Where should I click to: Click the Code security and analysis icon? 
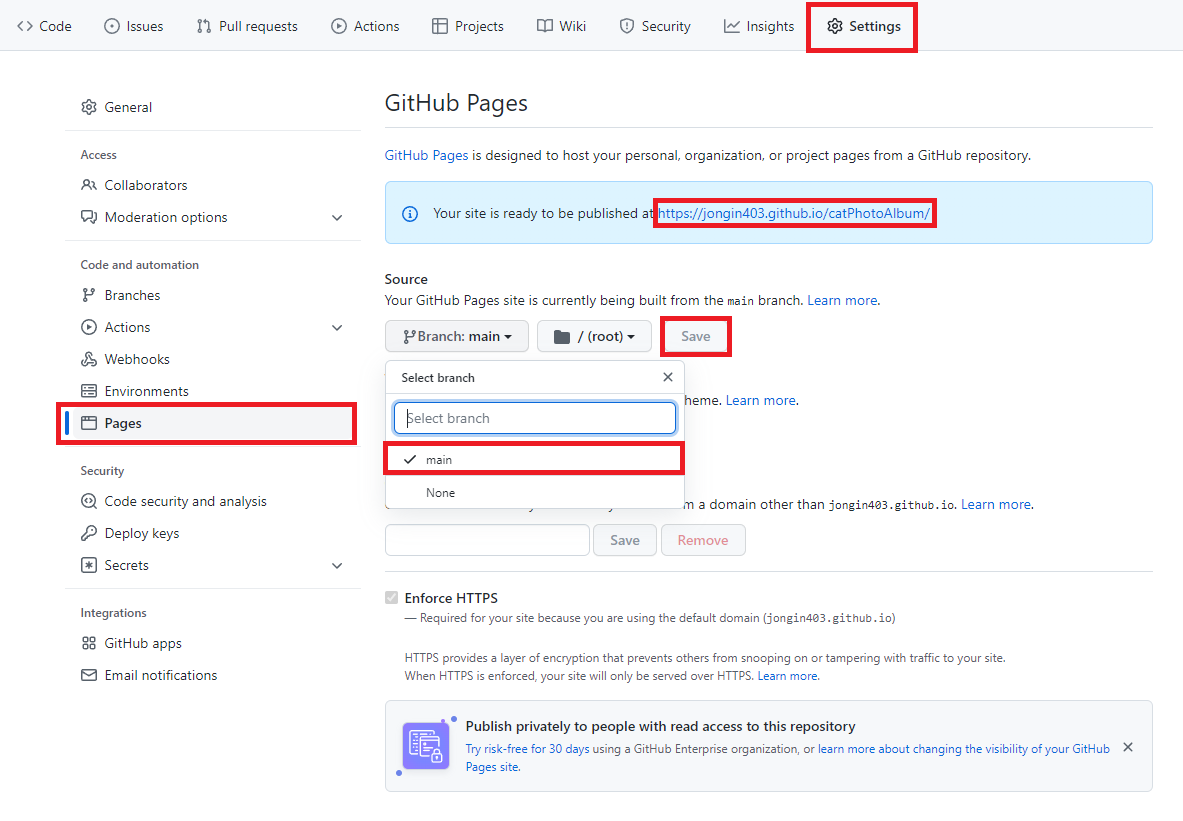[89, 501]
